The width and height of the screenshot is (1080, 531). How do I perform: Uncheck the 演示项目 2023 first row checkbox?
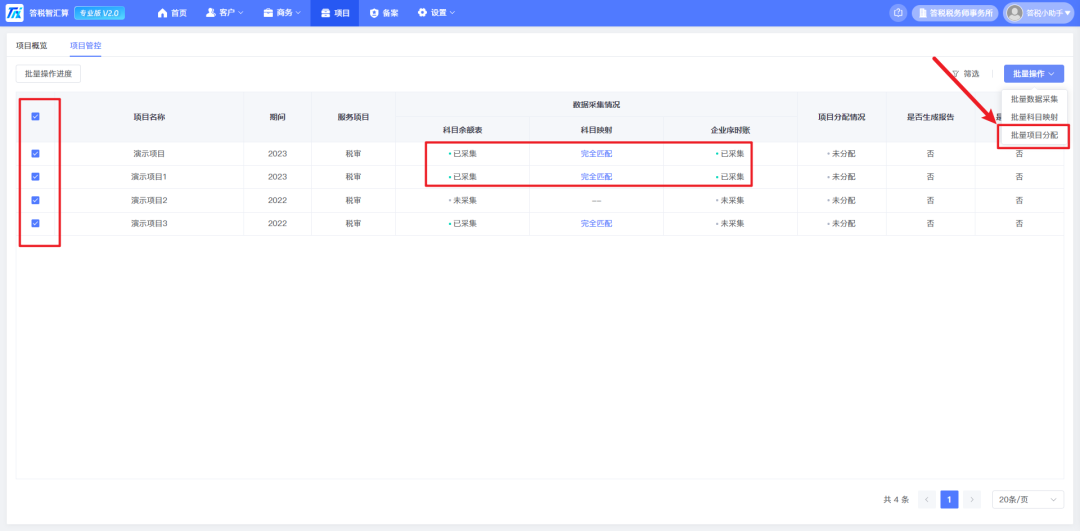36,154
